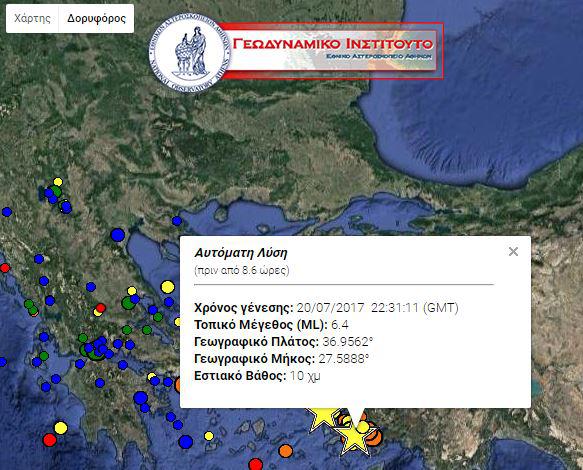Click the red marker at the left edge

5,268
